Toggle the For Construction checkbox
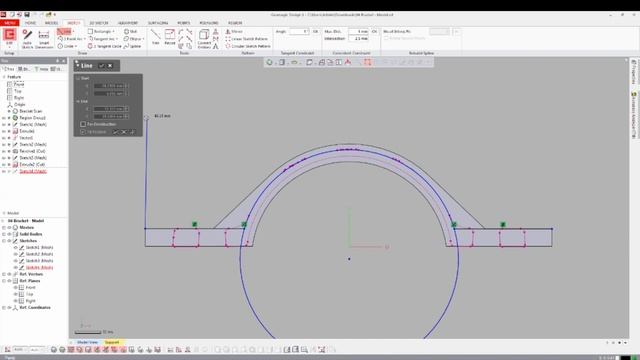The height and width of the screenshot is (360, 640). click(x=83, y=124)
